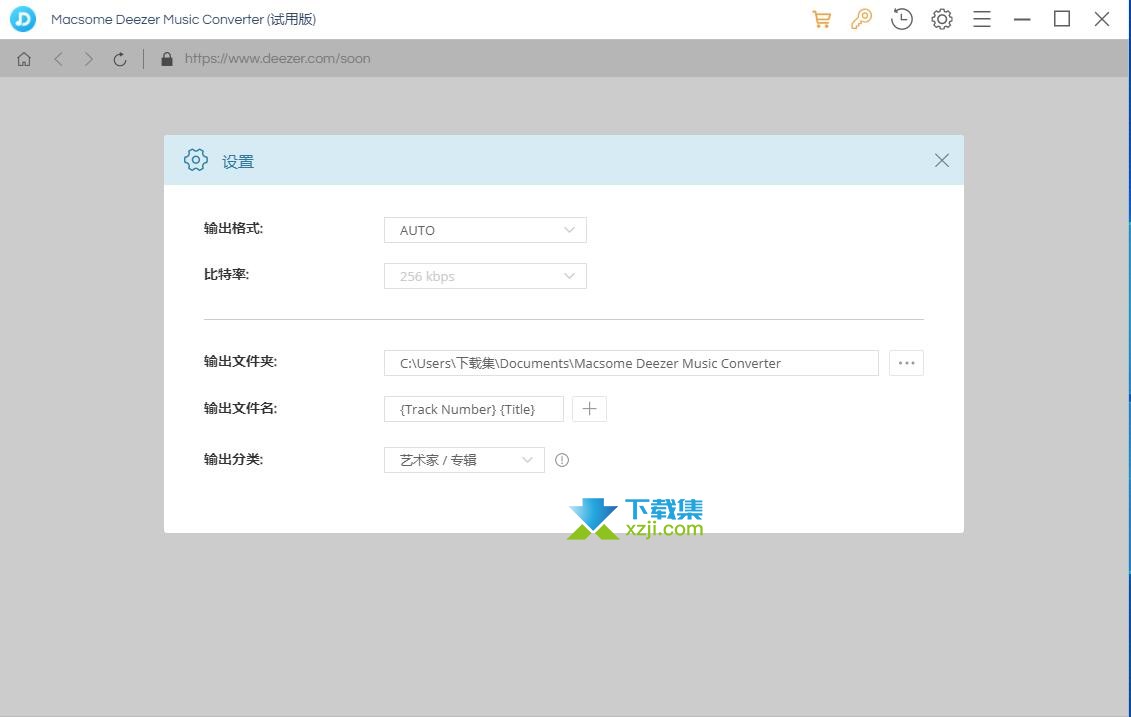Click the Macsome Deezer app logo
The width and height of the screenshot is (1131, 717).
click(23, 19)
